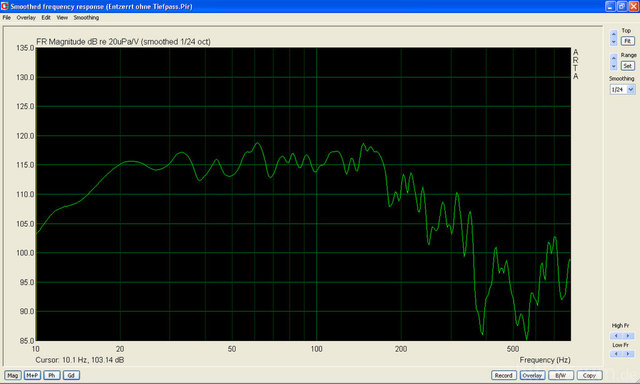Image resolution: width=640 pixels, height=384 pixels.
Task: Open the File menu
Action: tap(7, 18)
